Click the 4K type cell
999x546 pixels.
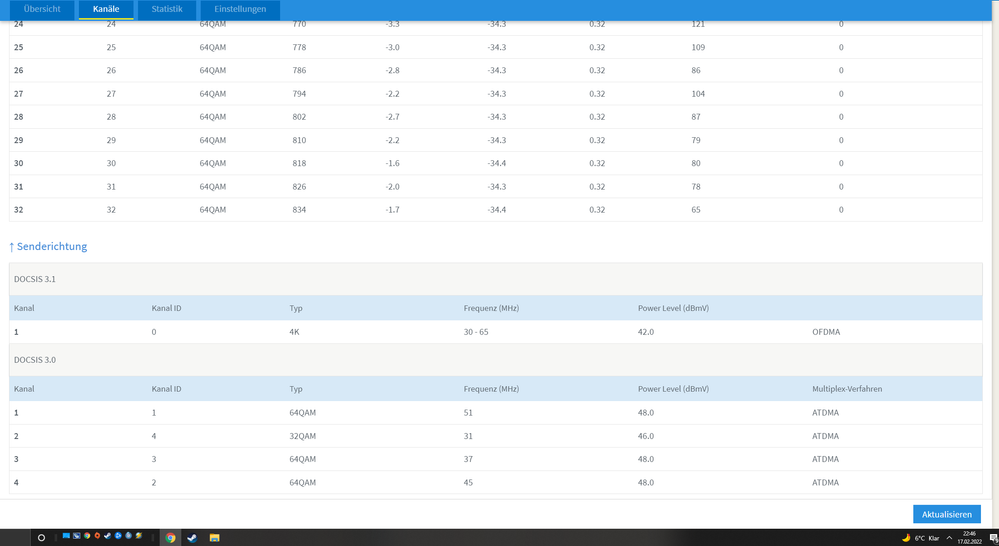click(296, 332)
